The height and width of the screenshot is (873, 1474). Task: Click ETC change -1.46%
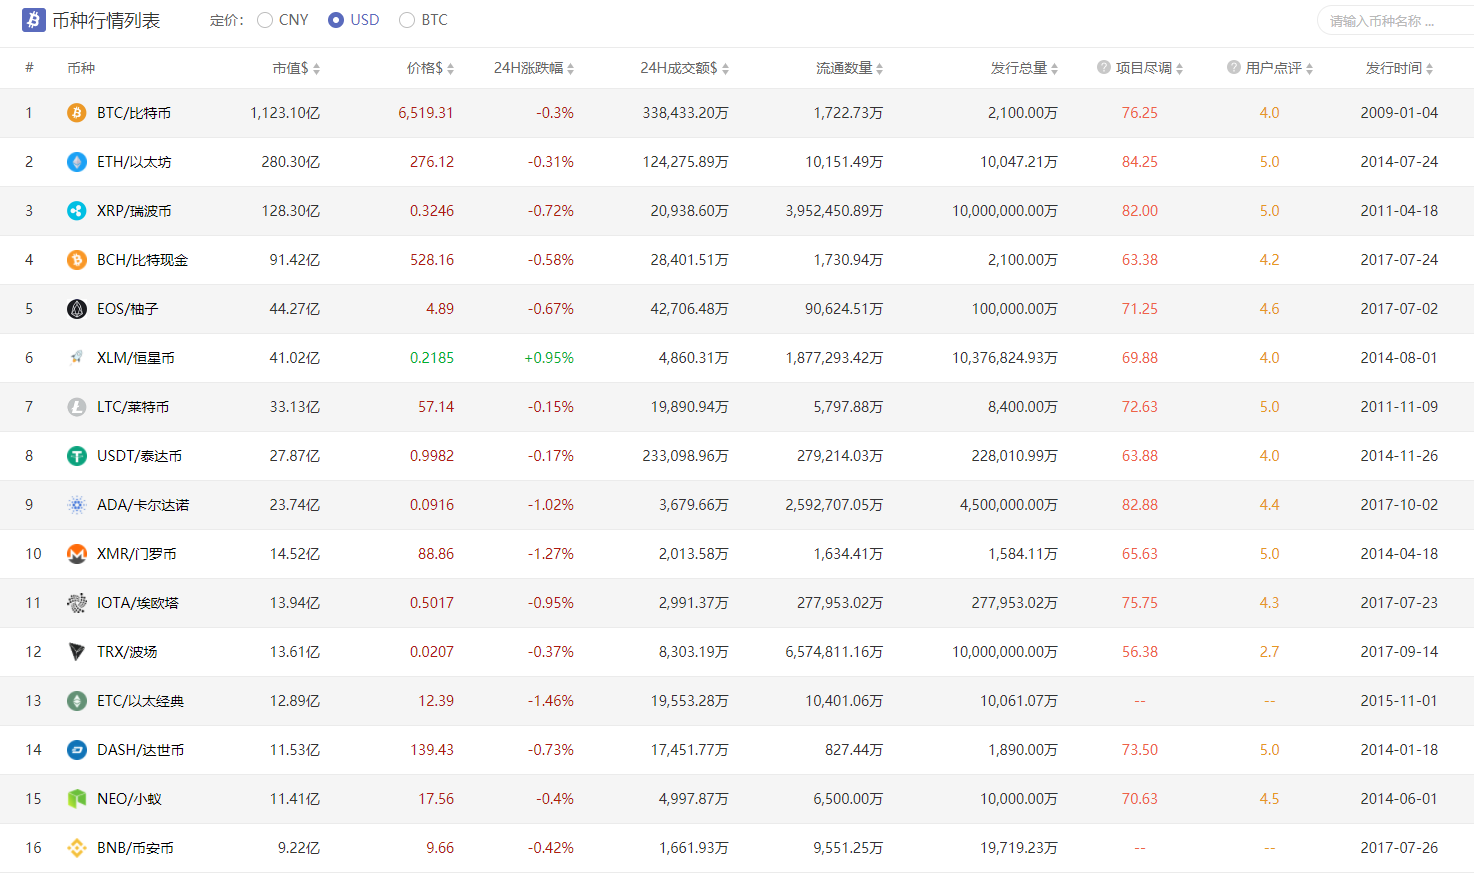[551, 701]
